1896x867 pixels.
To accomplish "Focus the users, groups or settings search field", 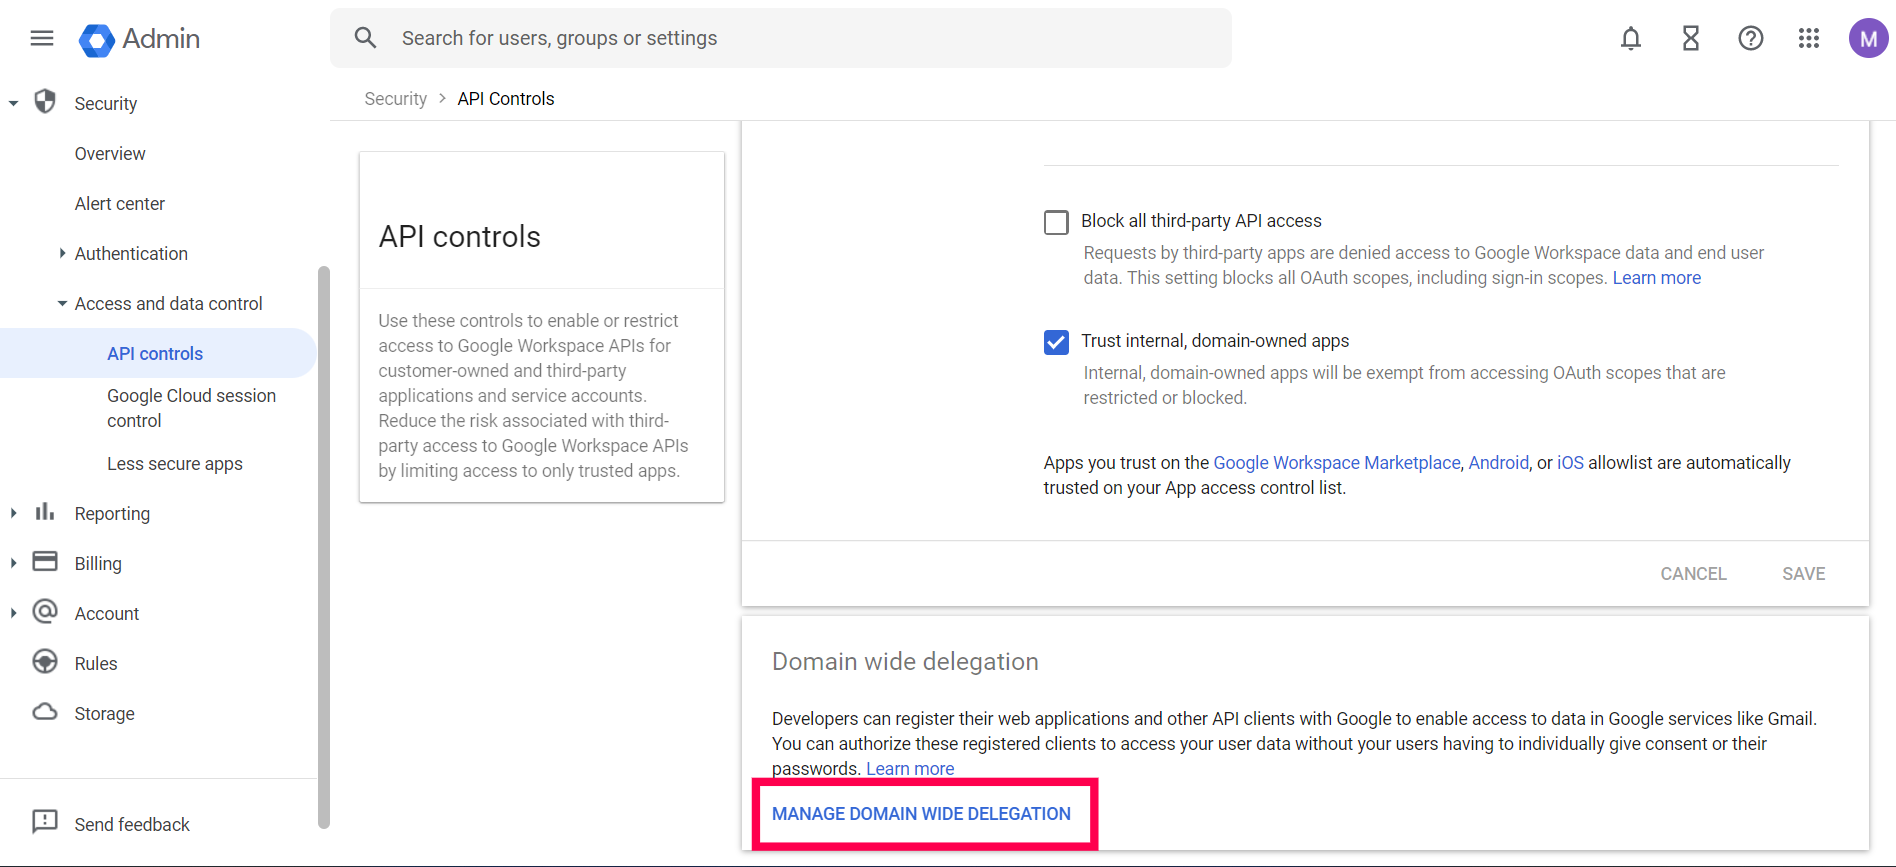I will (780, 39).
